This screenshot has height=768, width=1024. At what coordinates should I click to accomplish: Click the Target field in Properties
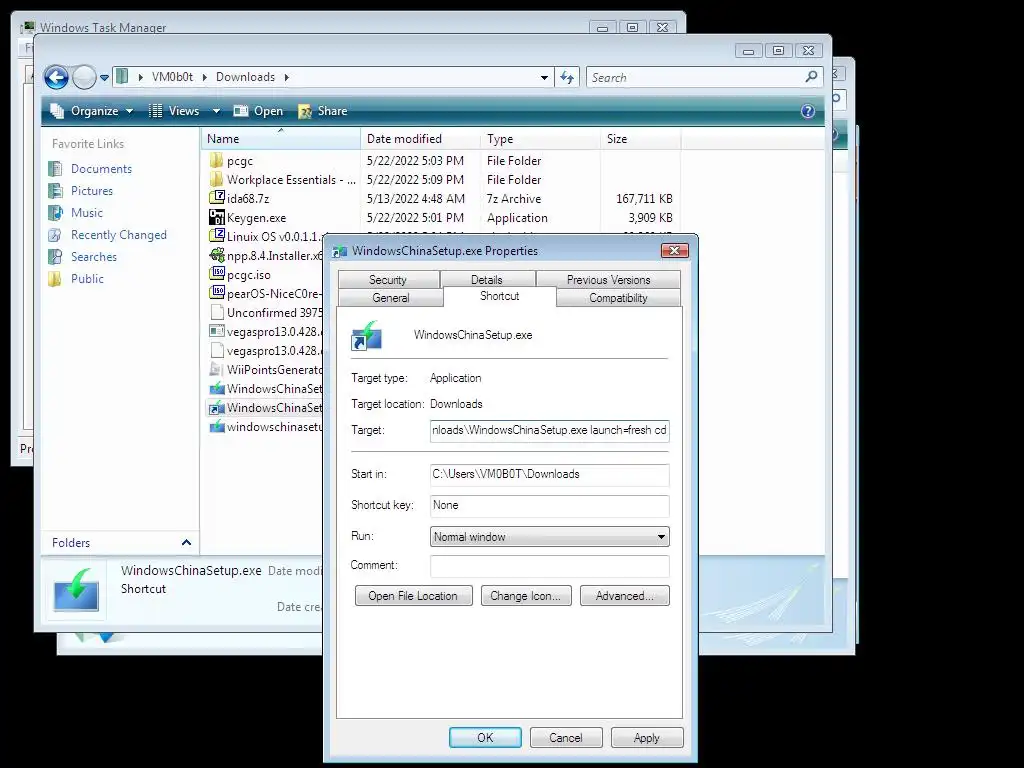point(549,430)
